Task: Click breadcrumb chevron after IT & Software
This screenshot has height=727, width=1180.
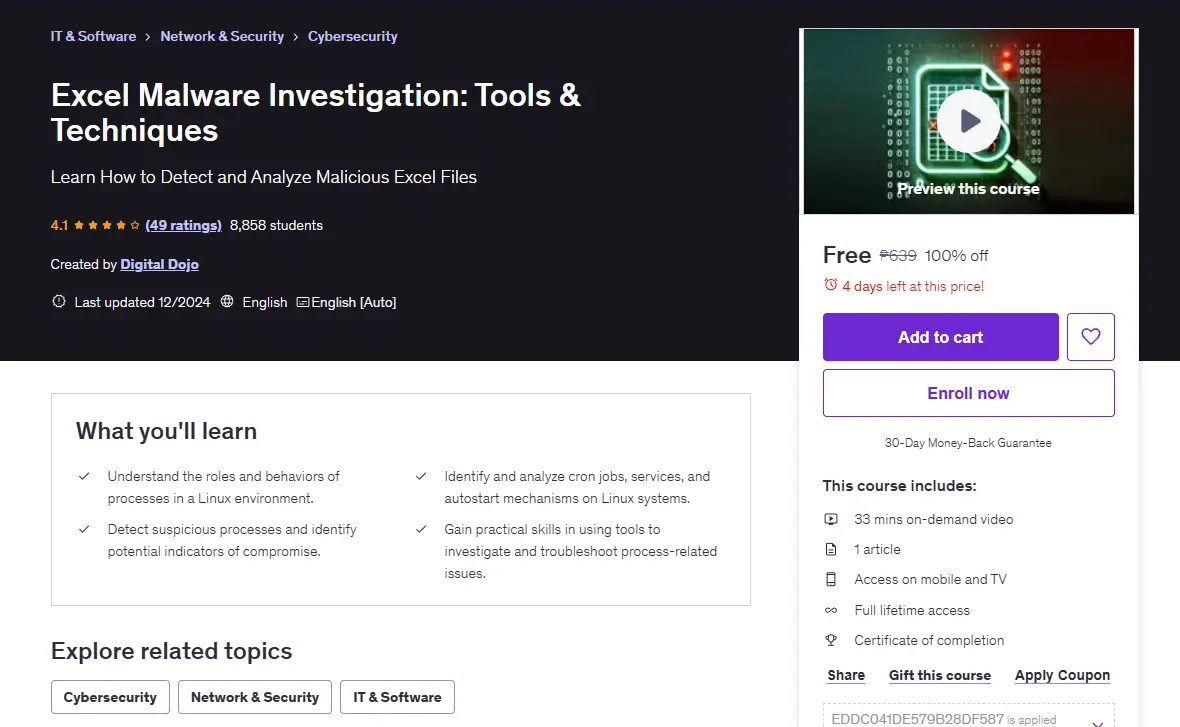Action: 148,37
